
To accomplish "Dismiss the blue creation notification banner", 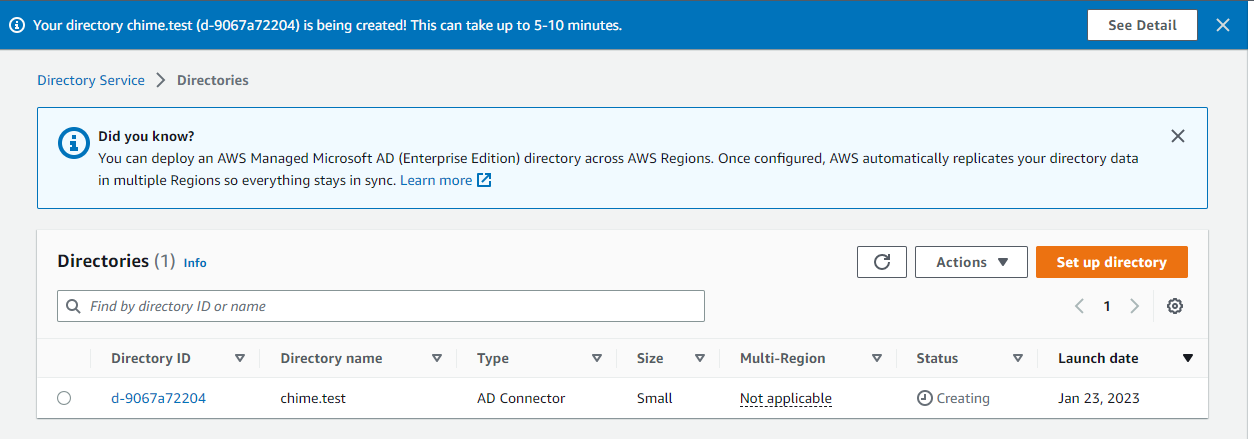I will coord(1223,25).
